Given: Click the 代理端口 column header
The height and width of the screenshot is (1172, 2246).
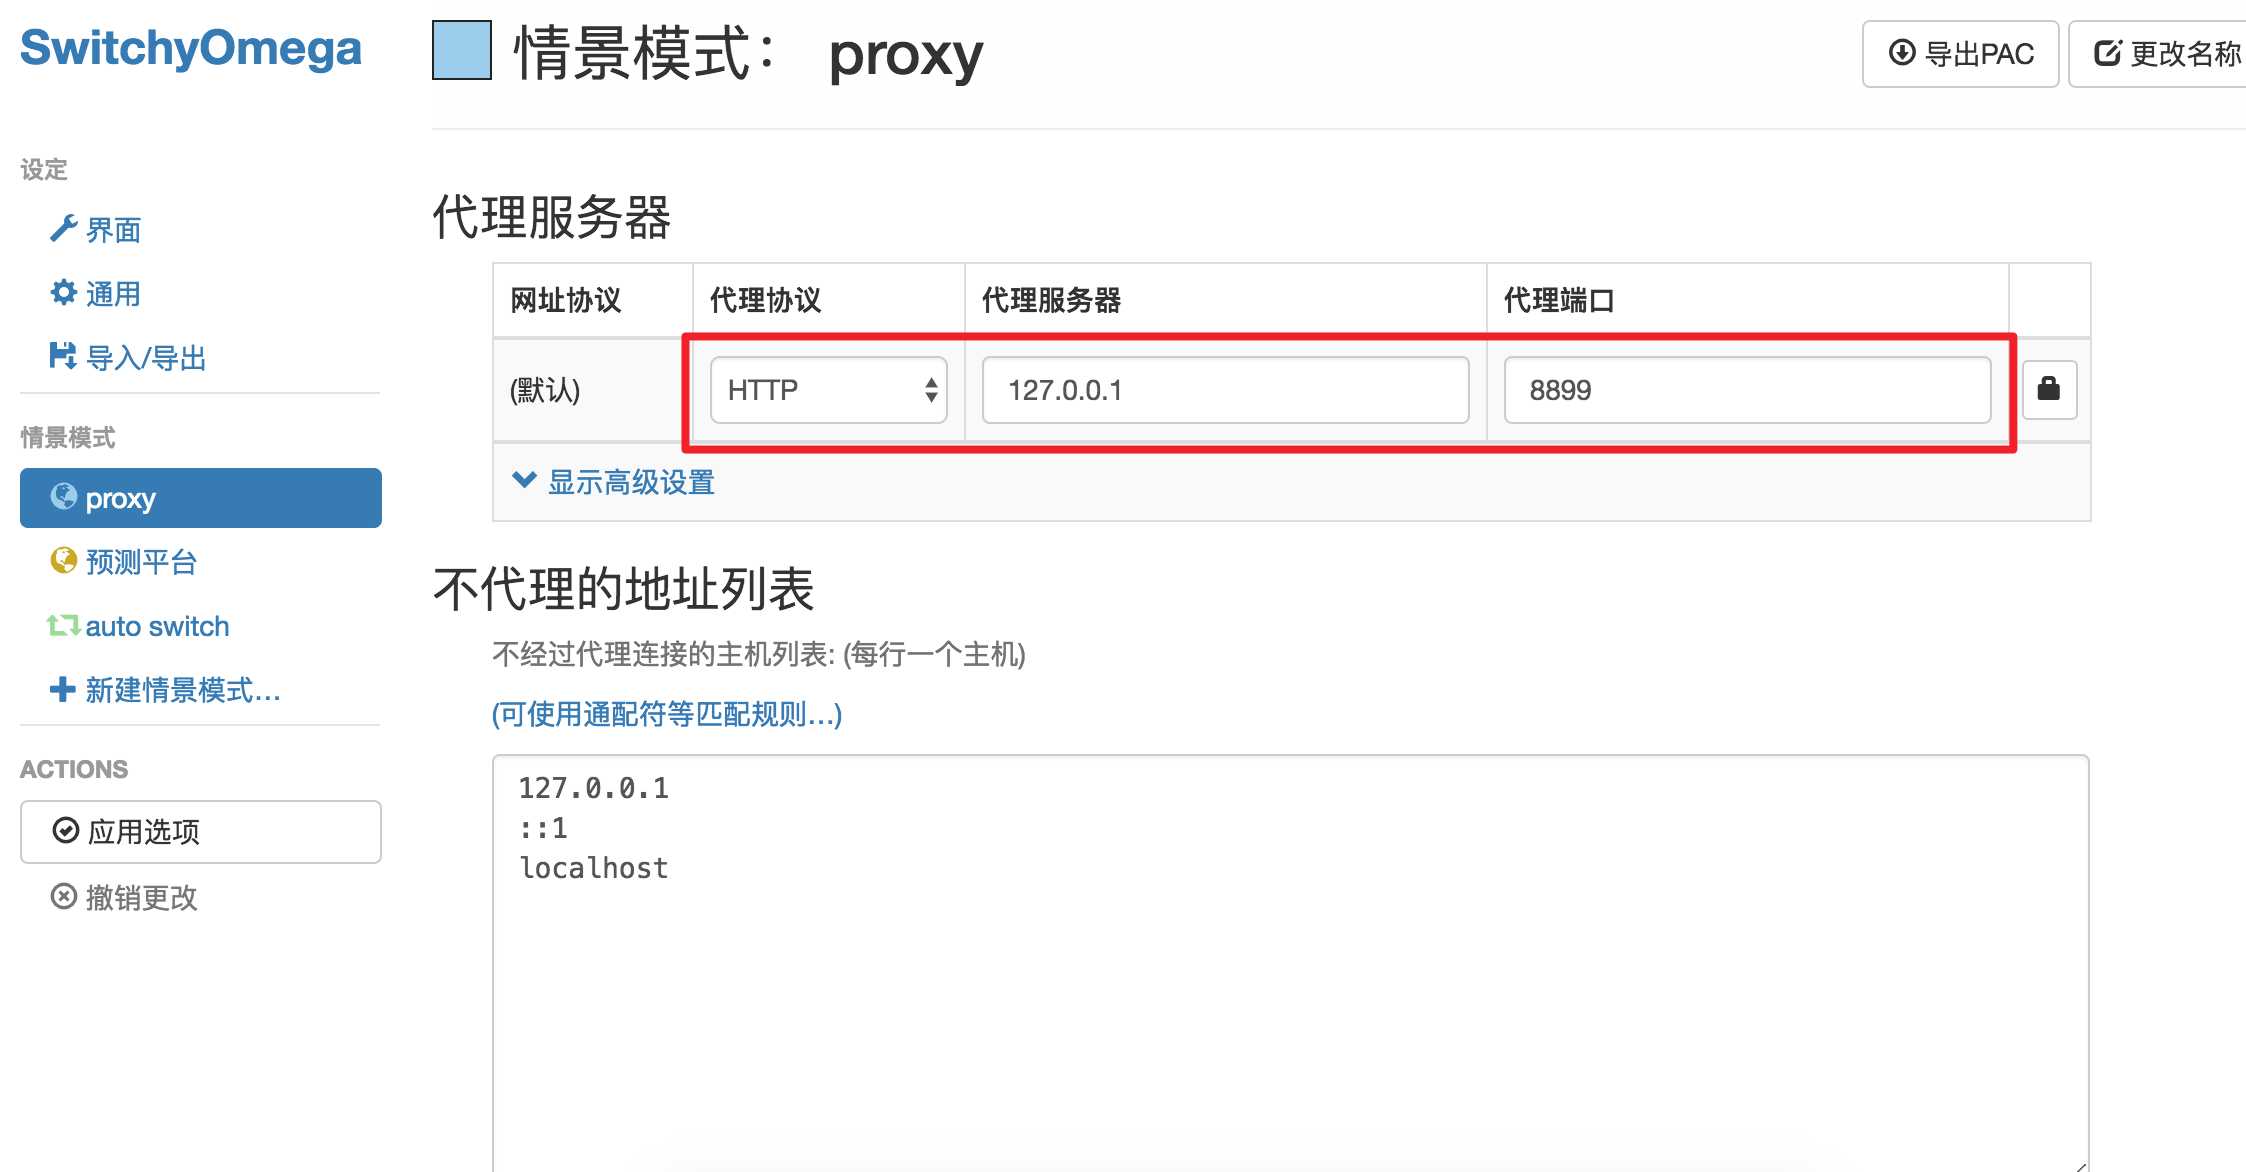Looking at the screenshot, I should tap(1559, 300).
